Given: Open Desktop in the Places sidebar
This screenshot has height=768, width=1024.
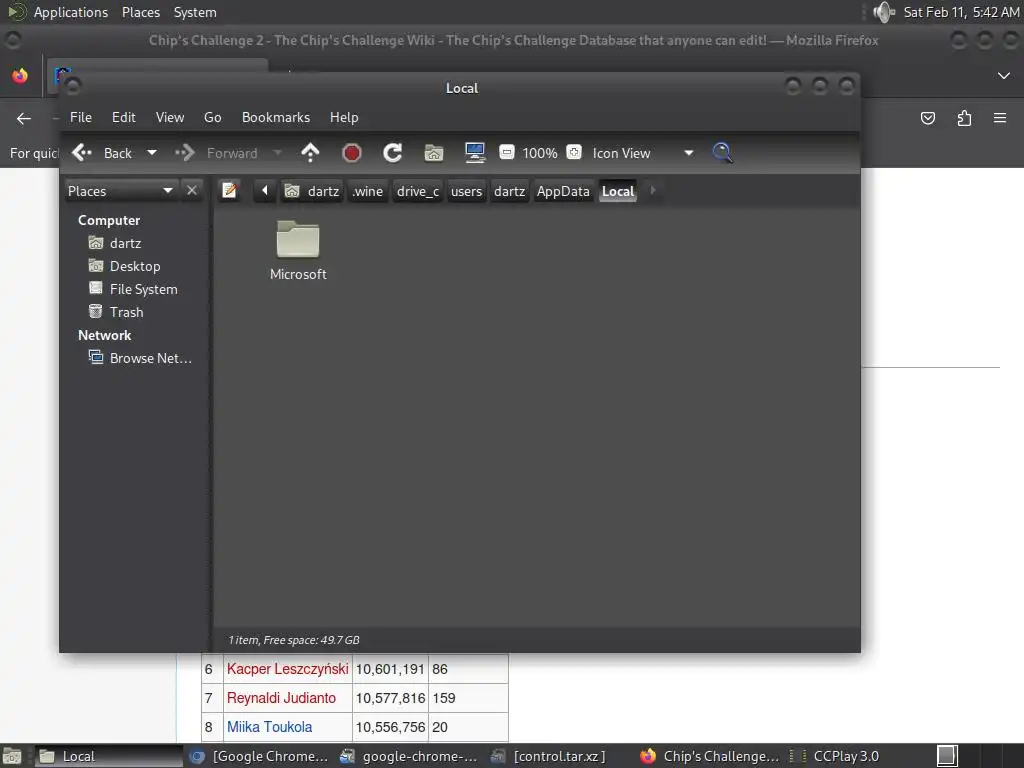Looking at the screenshot, I should [x=135, y=266].
